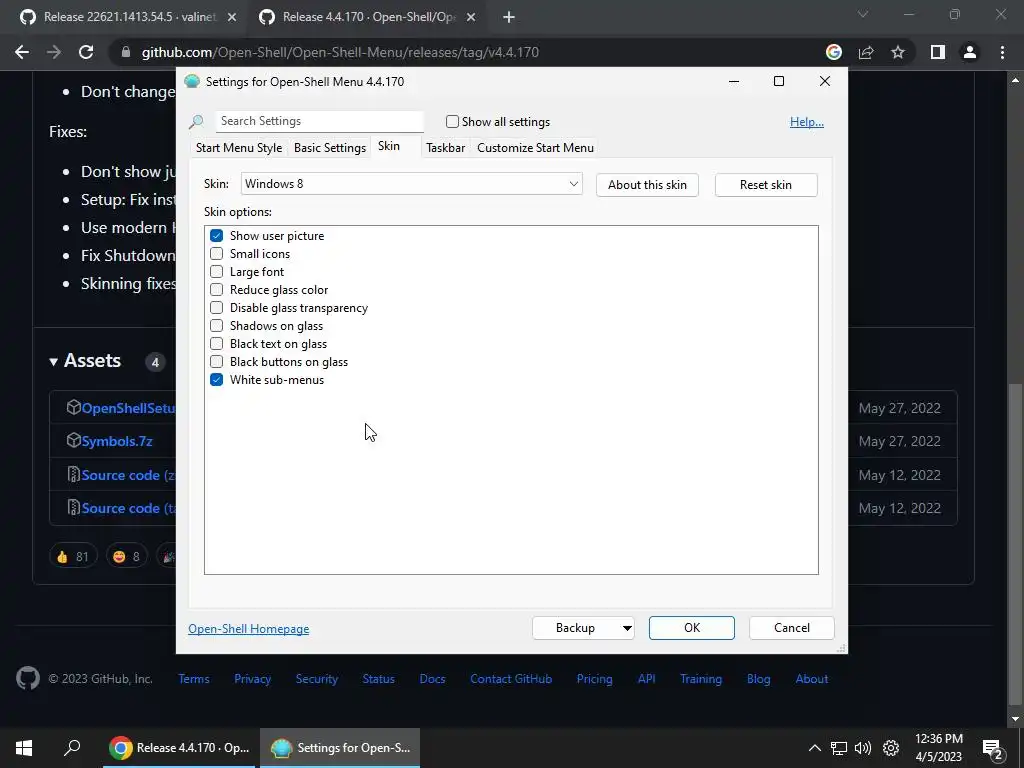The height and width of the screenshot is (768, 1024).
Task: Click the Search Settings field
Action: 319,121
